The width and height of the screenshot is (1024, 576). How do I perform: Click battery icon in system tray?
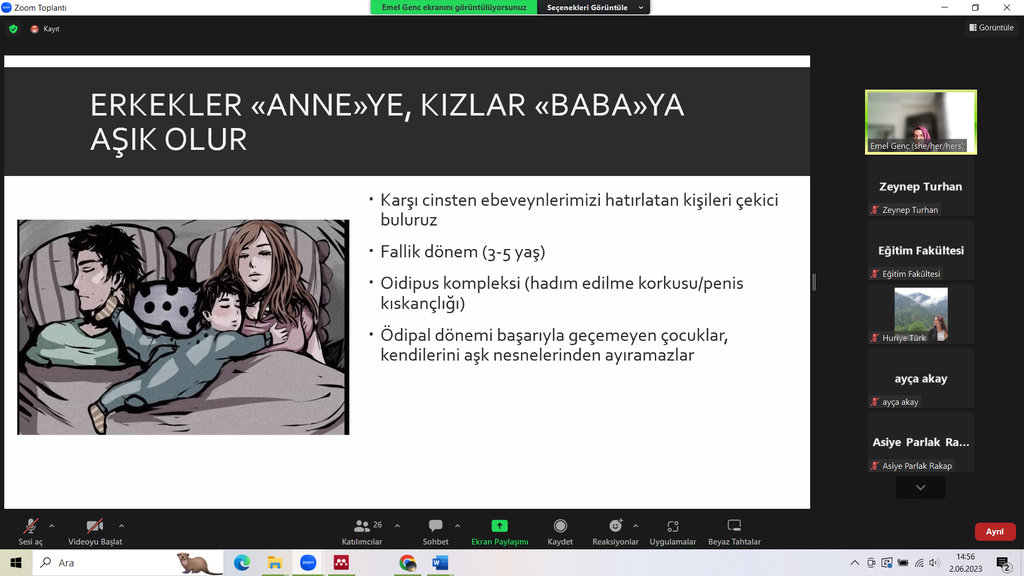(903, 562)
